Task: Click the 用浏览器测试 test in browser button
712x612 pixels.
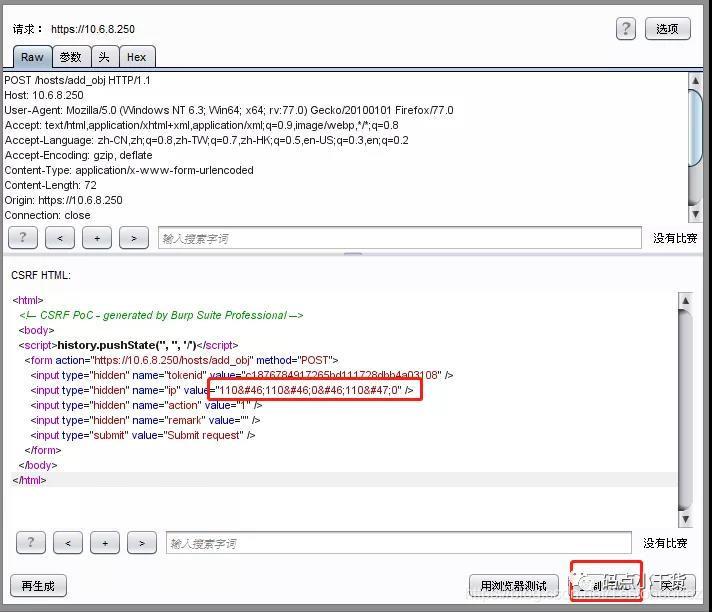Action: tap(514, 586)
